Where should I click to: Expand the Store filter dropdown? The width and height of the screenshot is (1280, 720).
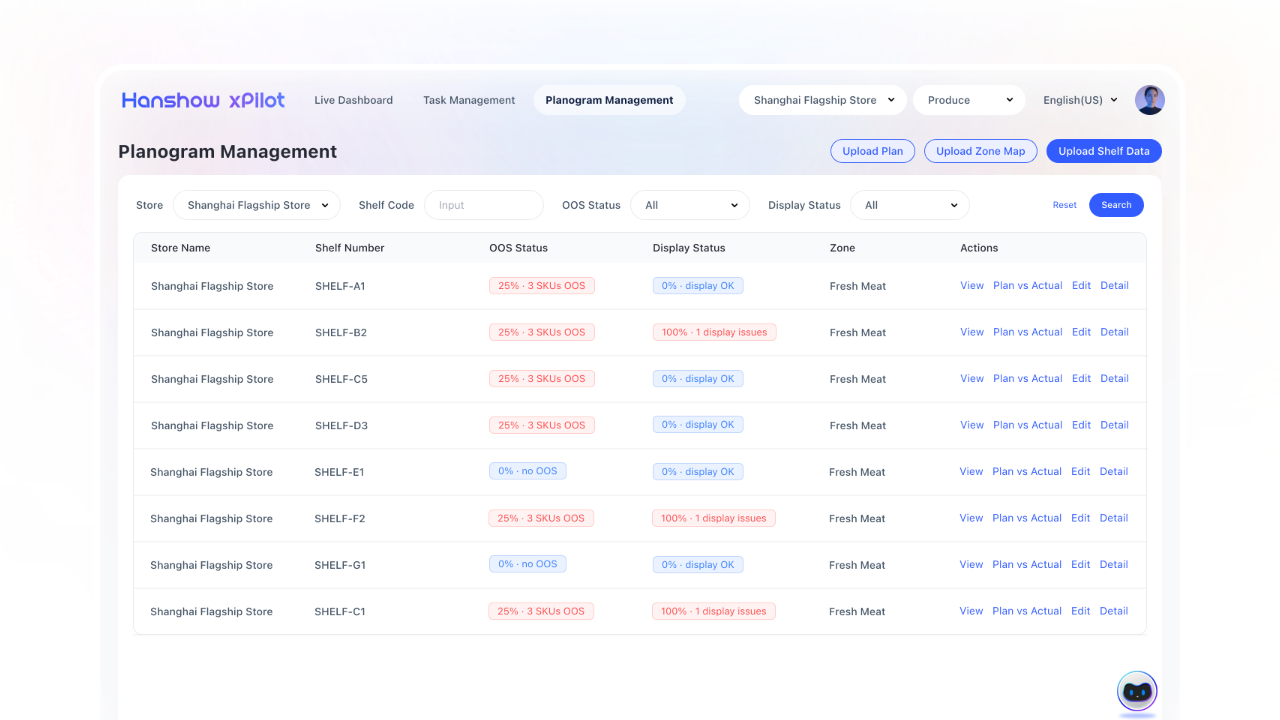point(257,205)
